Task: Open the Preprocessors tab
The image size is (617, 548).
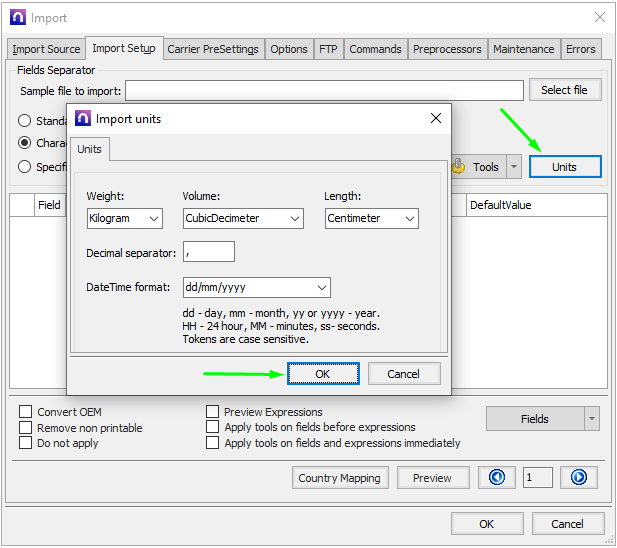Action: tap(447, 49)
